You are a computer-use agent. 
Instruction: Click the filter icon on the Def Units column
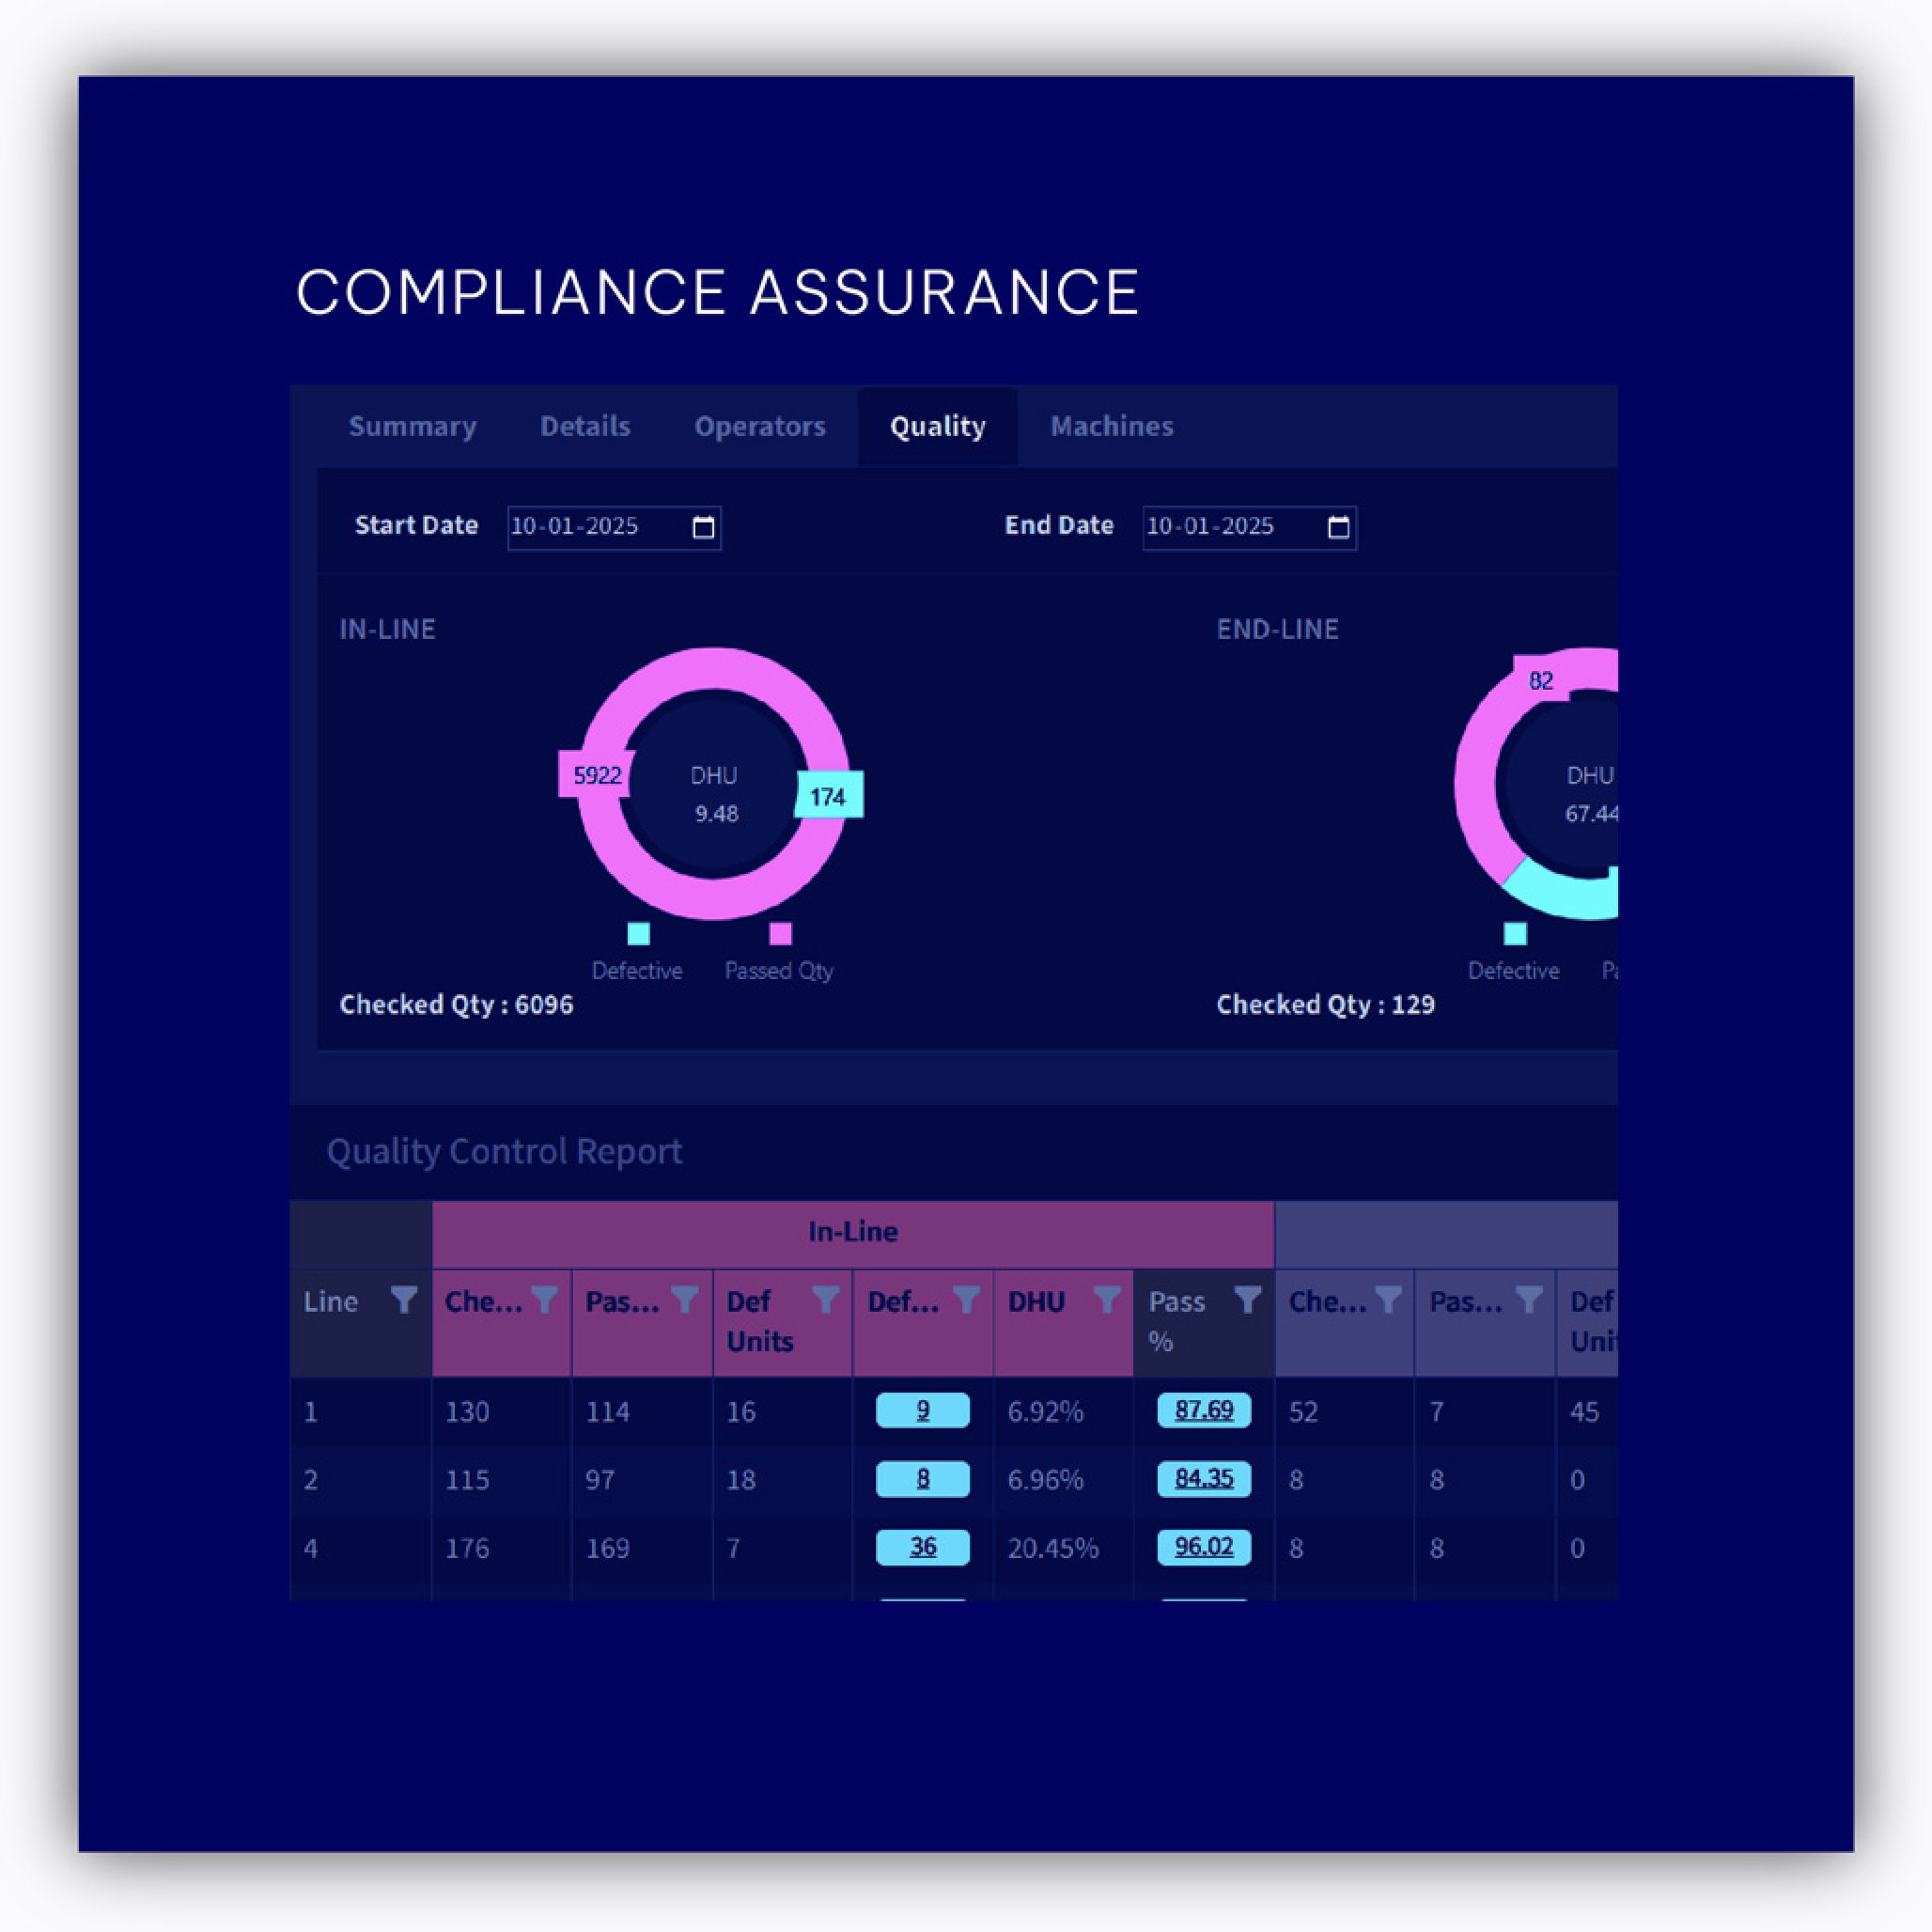[827, 1301]
